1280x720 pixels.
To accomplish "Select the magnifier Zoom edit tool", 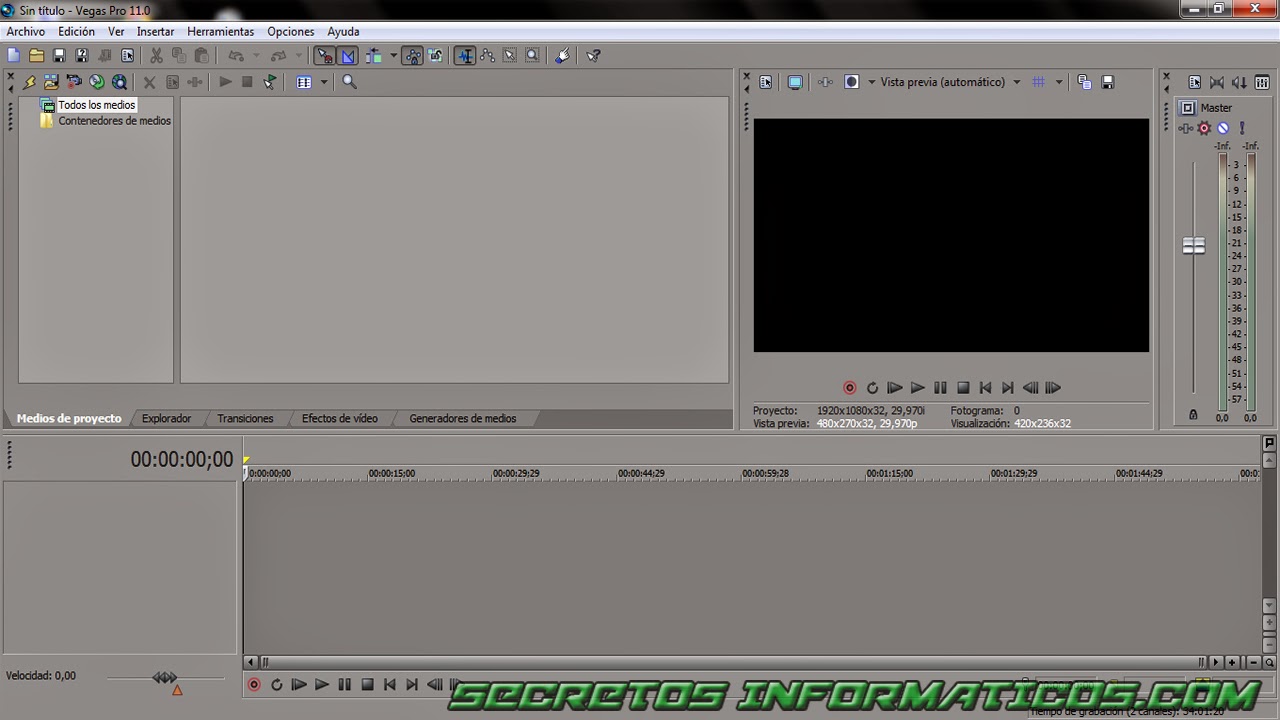I will (x=533, y=56).
